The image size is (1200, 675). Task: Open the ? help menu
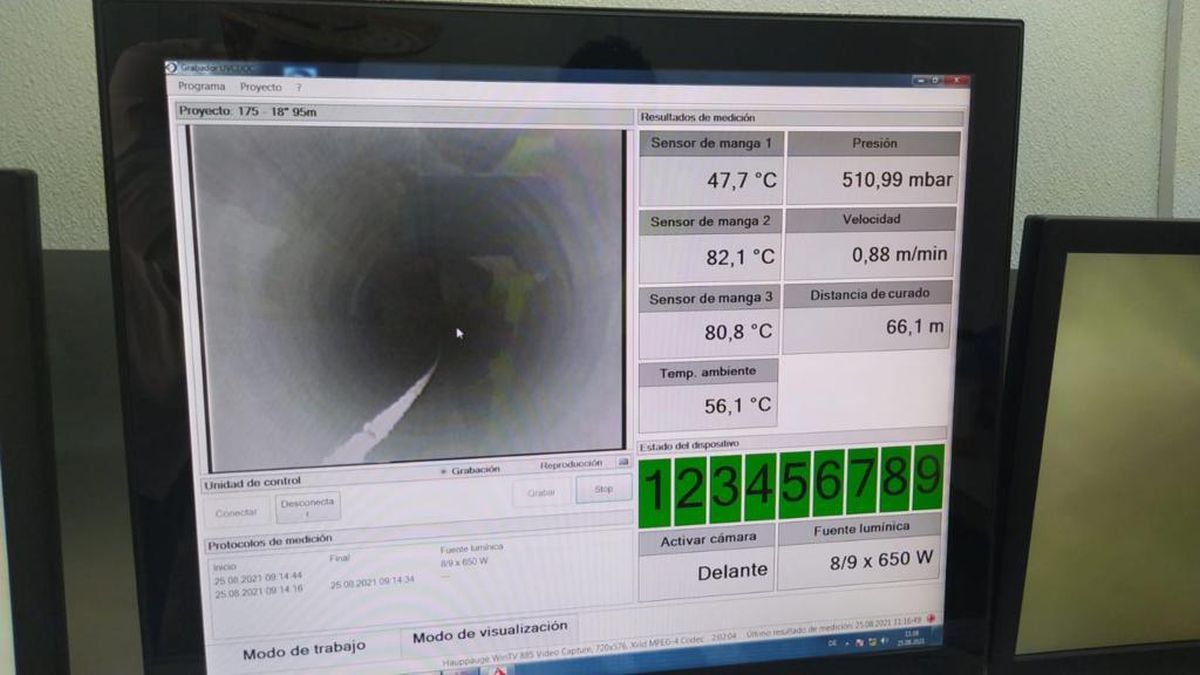298,87
